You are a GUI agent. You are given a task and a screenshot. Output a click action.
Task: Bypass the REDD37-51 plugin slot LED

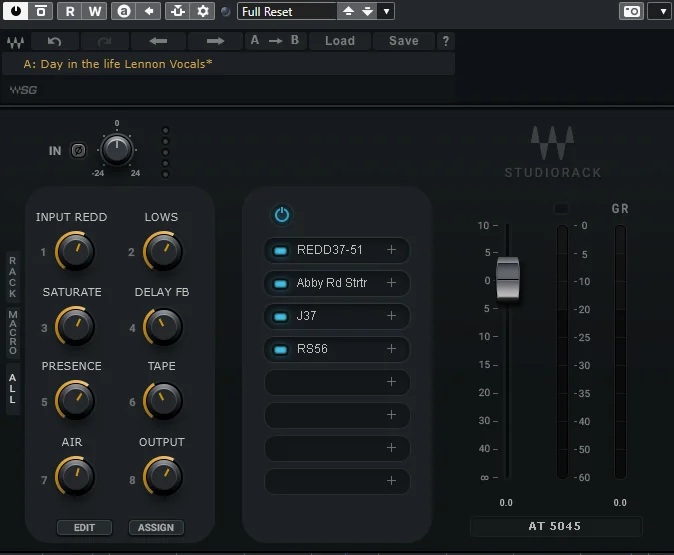click(x=281, y=251)
